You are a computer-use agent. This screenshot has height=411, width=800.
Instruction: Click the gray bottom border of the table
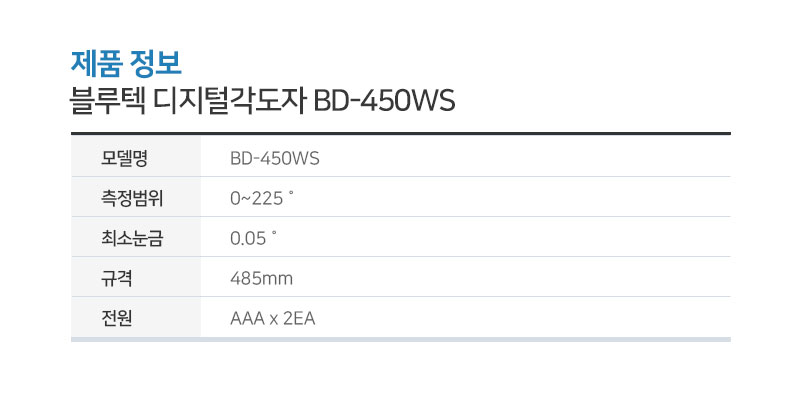(401, 340)
